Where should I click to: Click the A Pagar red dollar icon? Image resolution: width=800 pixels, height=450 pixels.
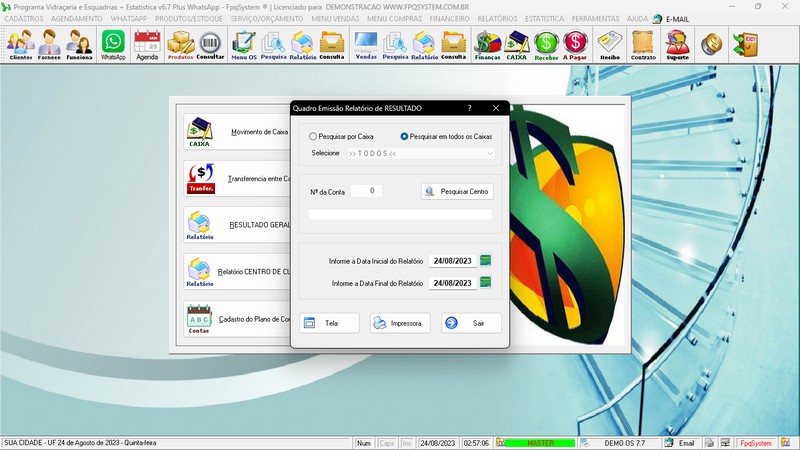click(x=575, y=44)
